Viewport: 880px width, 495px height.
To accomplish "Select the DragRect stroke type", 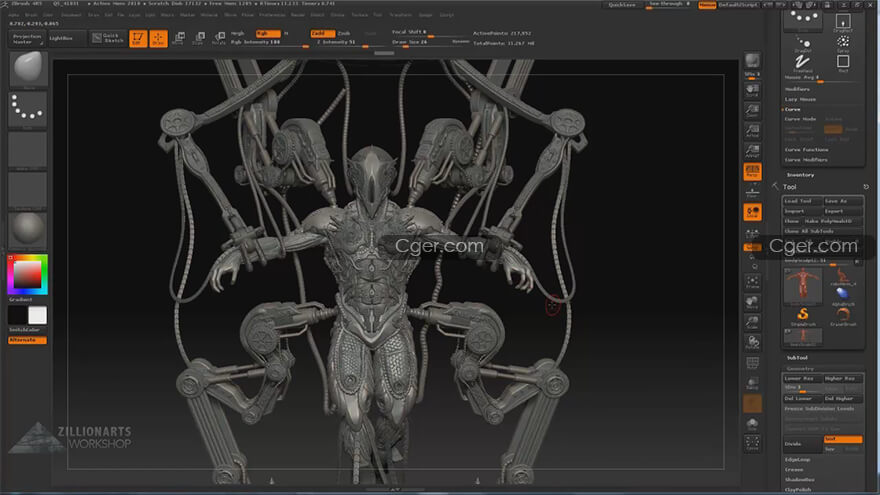I will (x=842, y=23).
